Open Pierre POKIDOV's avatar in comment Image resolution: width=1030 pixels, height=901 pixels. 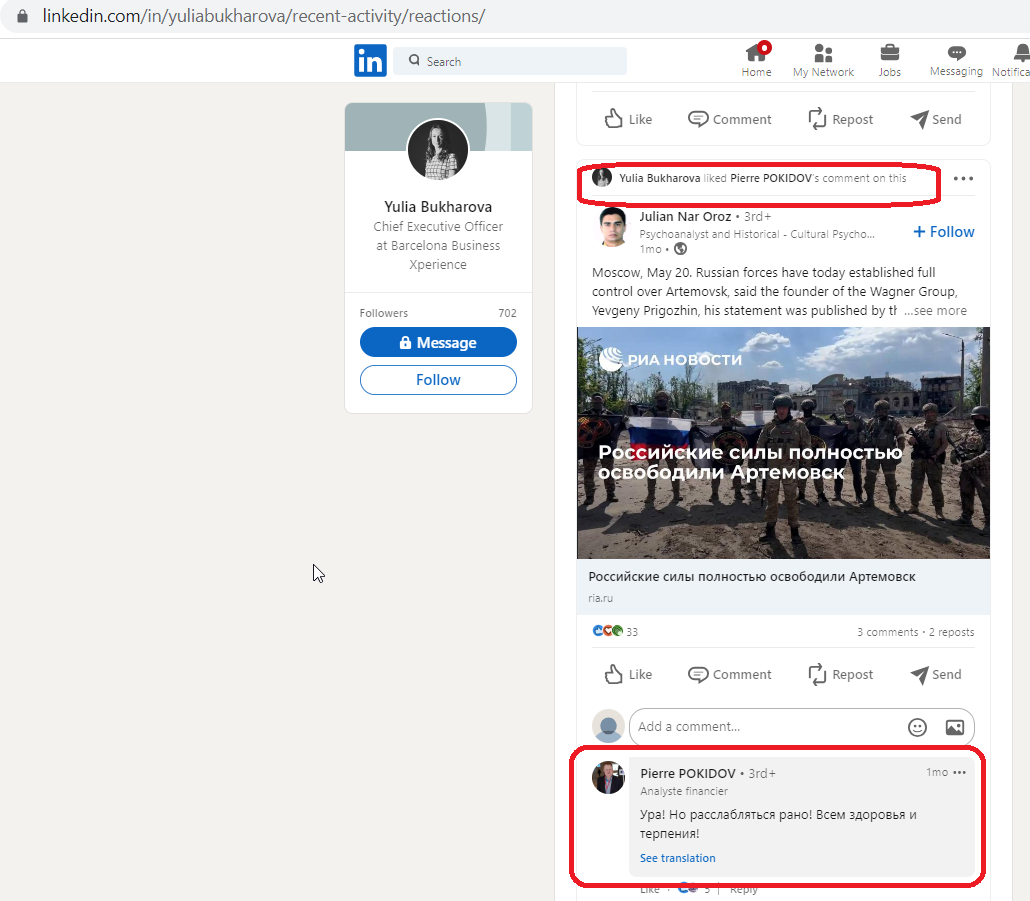point(608,778)
